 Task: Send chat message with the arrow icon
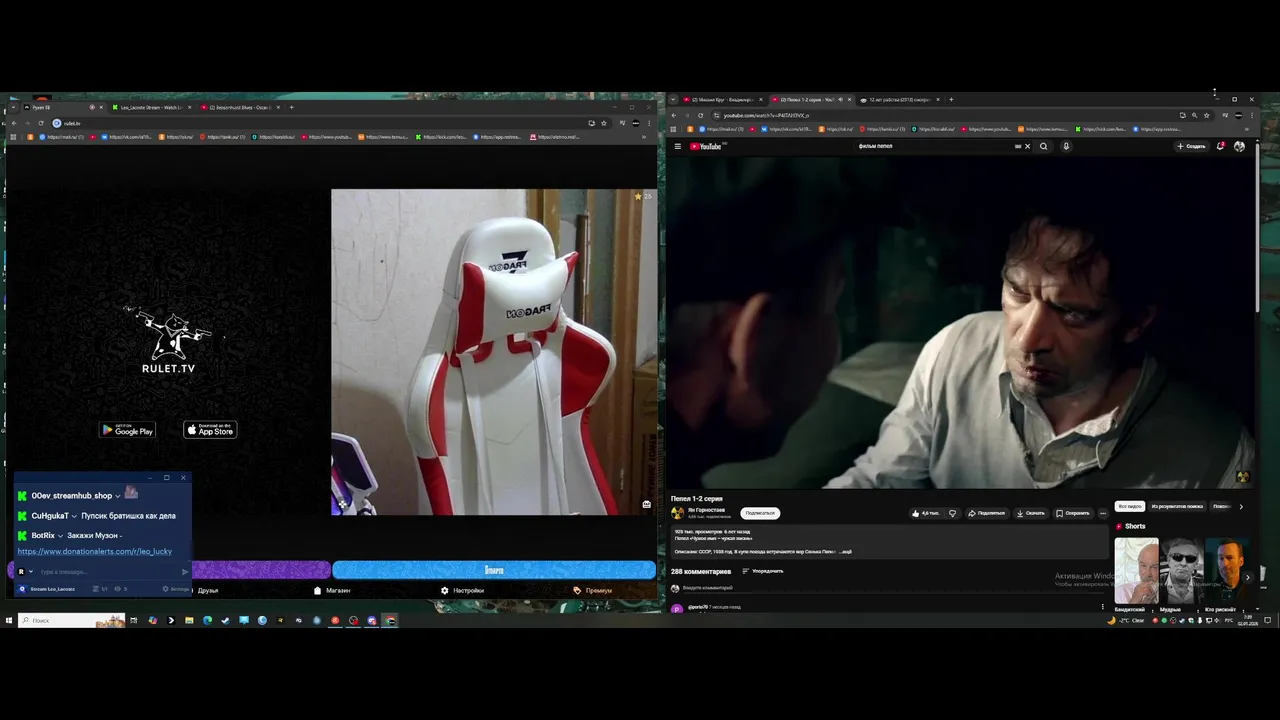coord(185,572)
